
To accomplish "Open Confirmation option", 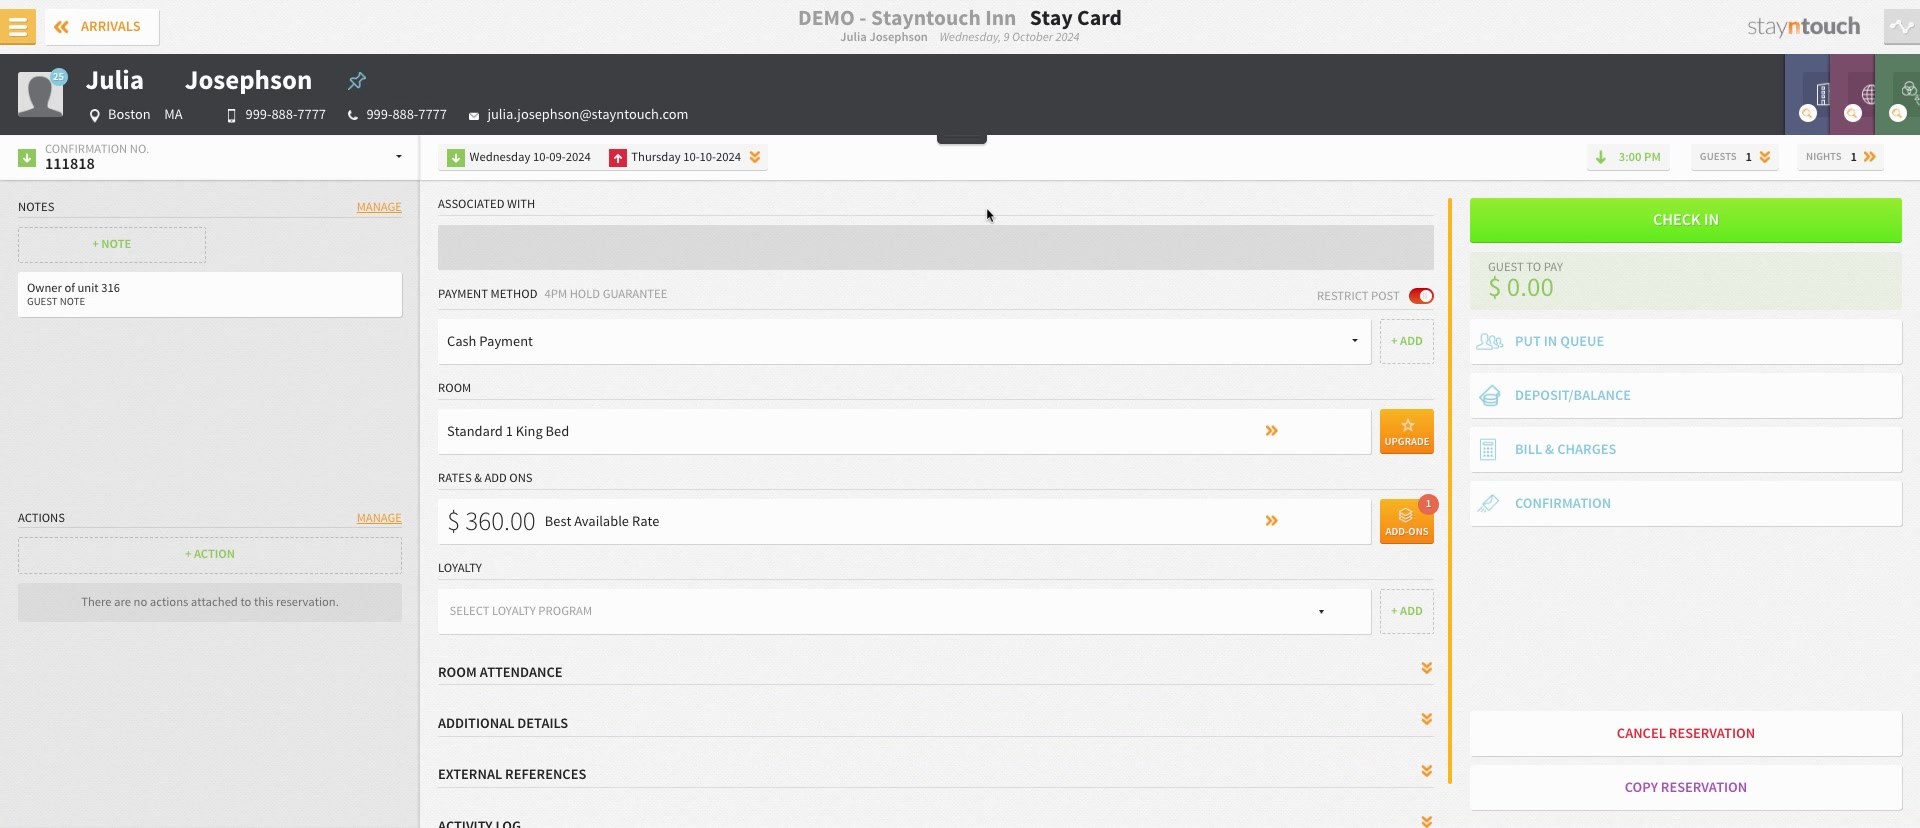I will point(1686,504).
